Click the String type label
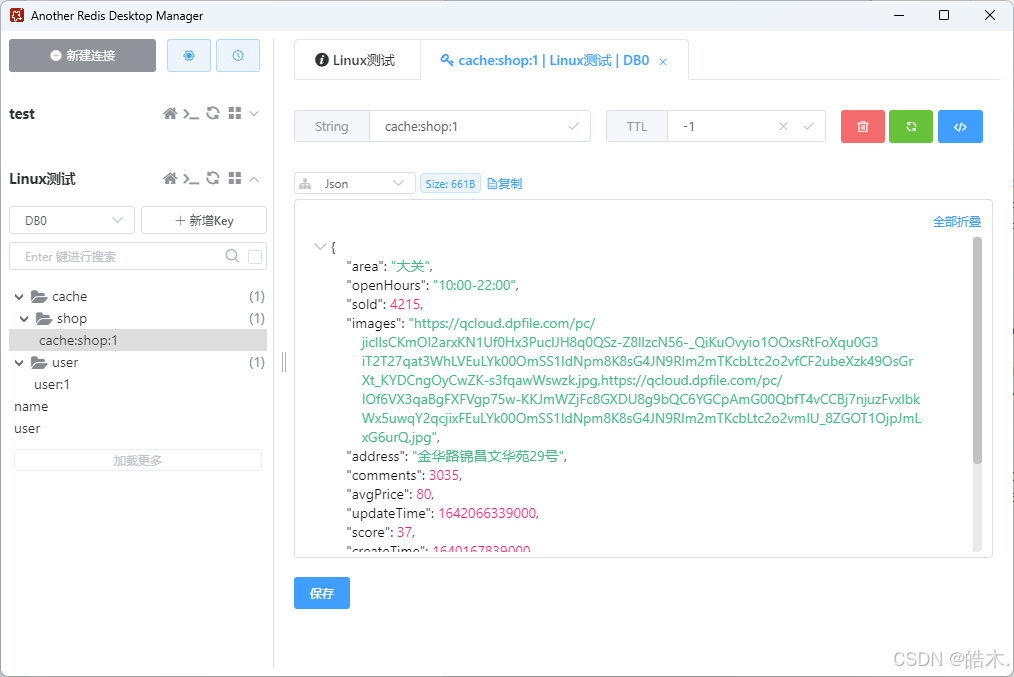Viewport: 1014px width, 677px height. [332, 127]
